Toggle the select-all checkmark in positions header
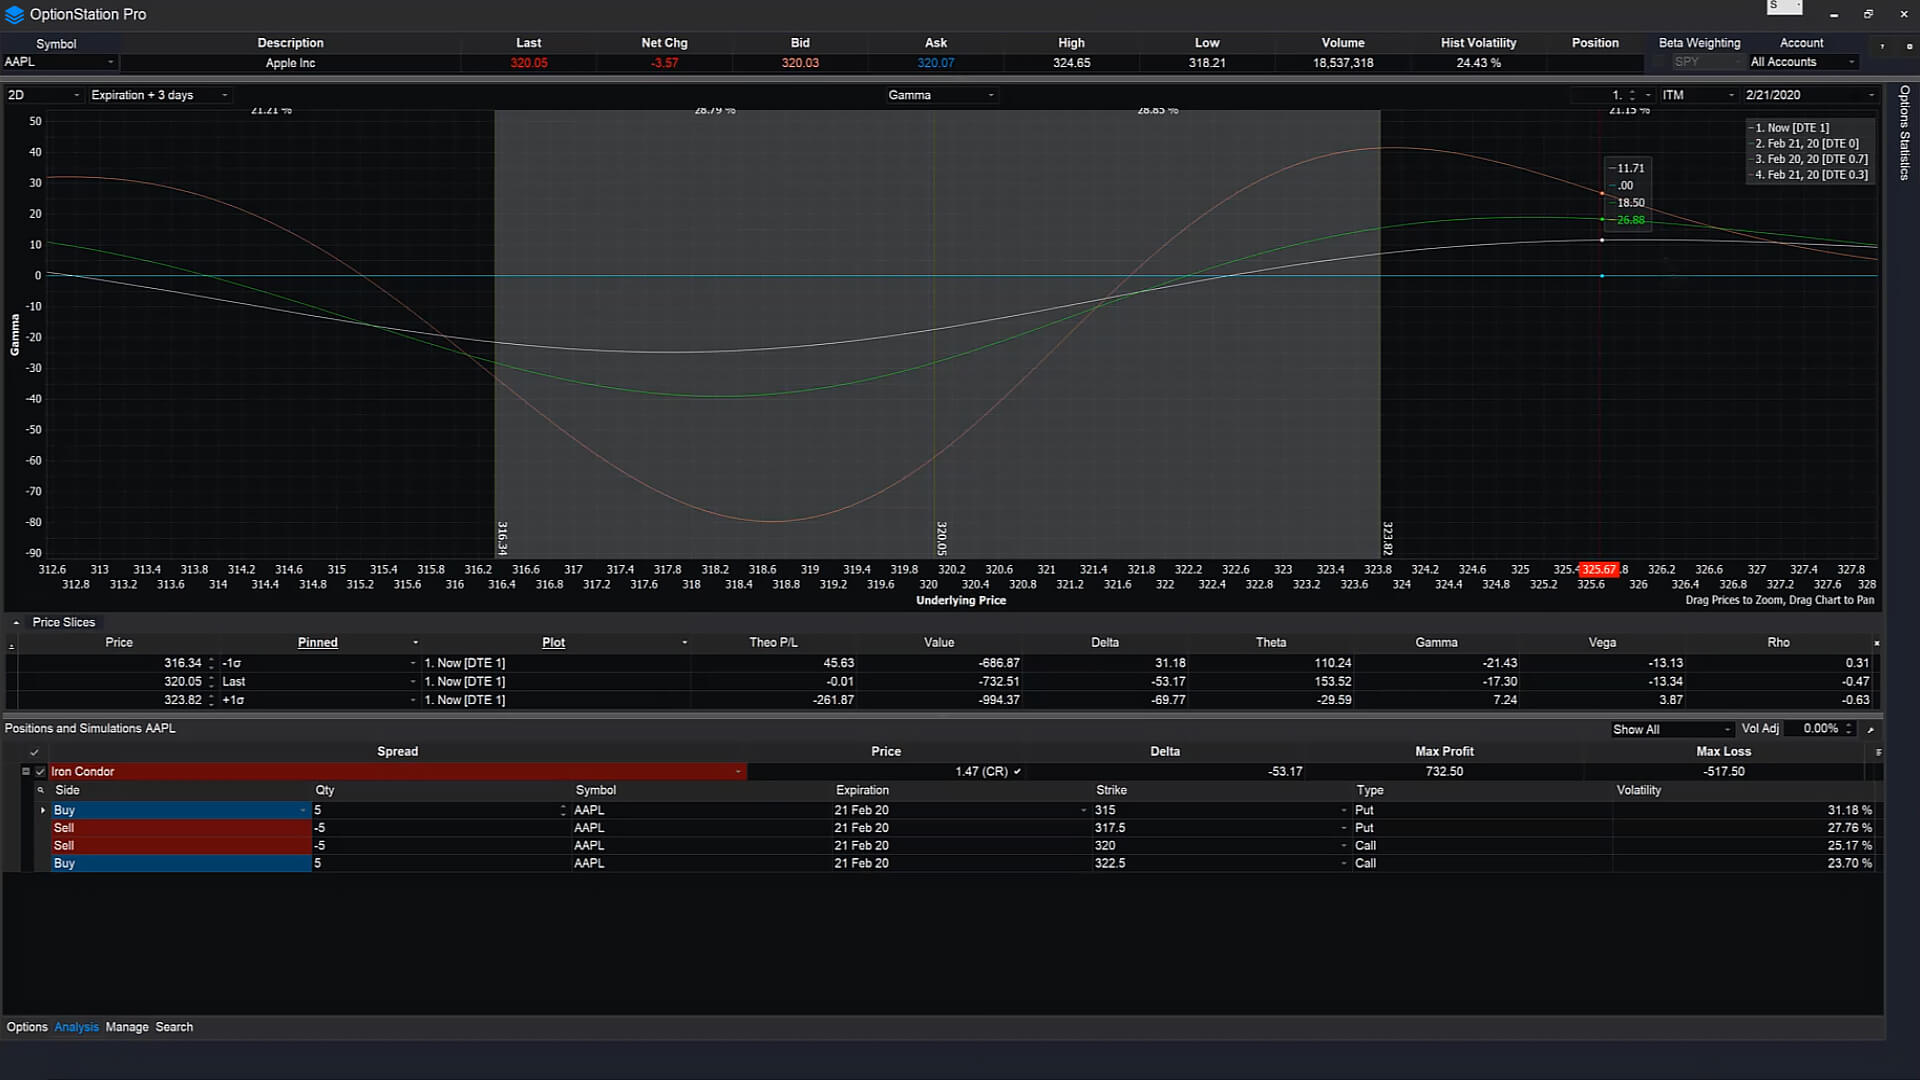 34,751
